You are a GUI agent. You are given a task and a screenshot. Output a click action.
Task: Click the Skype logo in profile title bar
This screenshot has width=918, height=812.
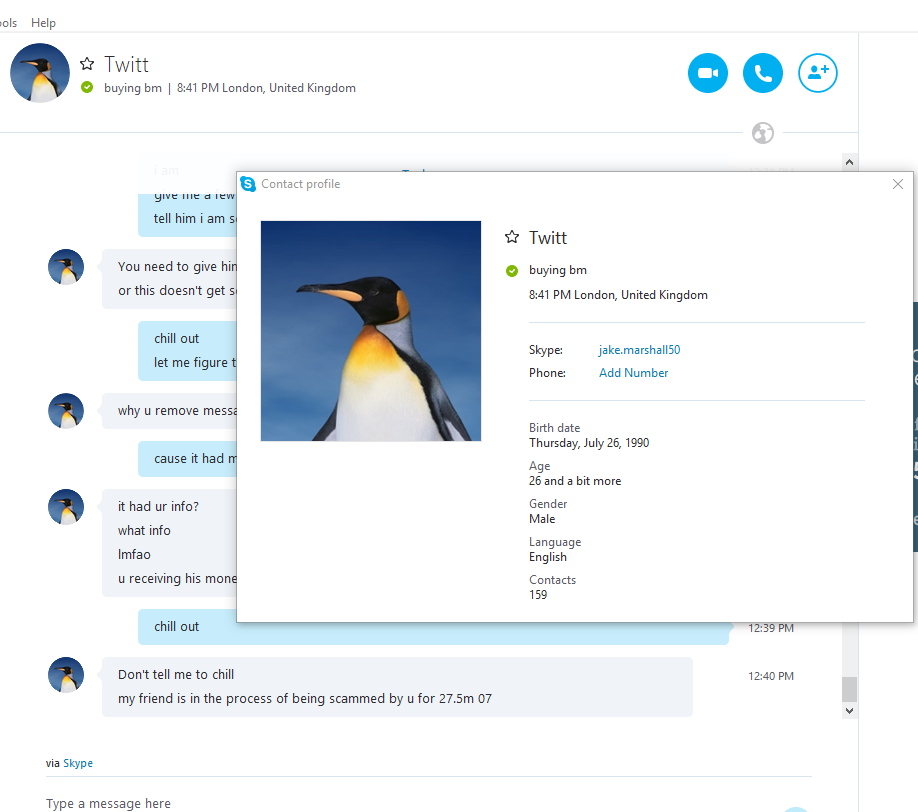click(248, 184)
